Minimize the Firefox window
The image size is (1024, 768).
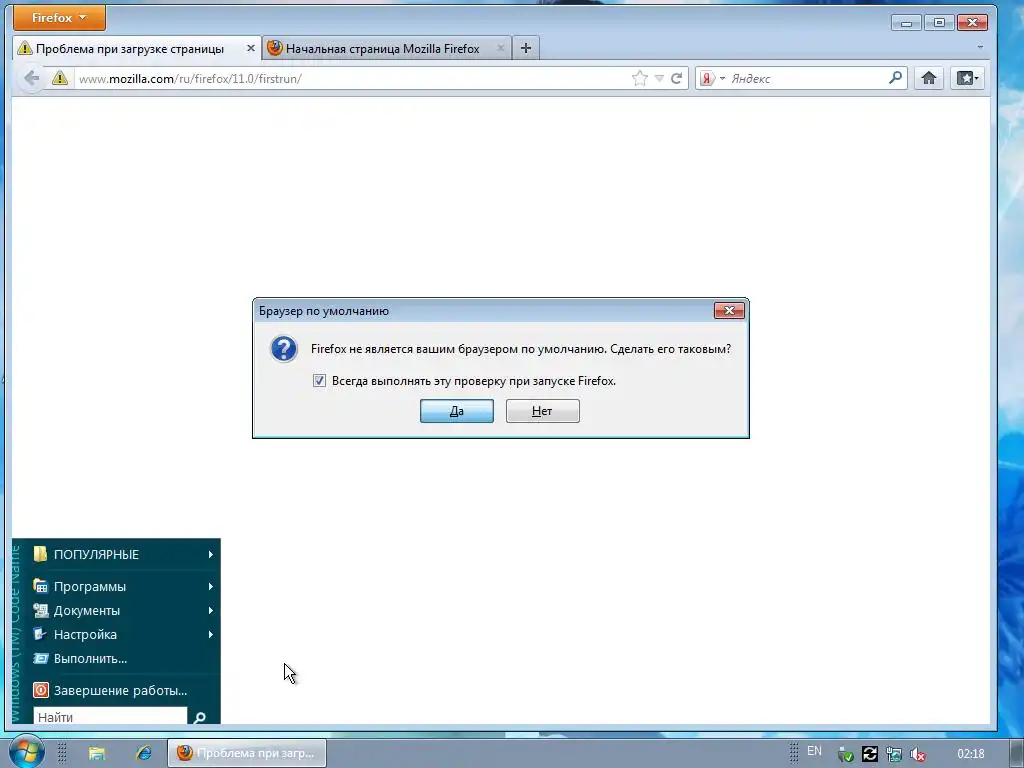click(906, 23)
